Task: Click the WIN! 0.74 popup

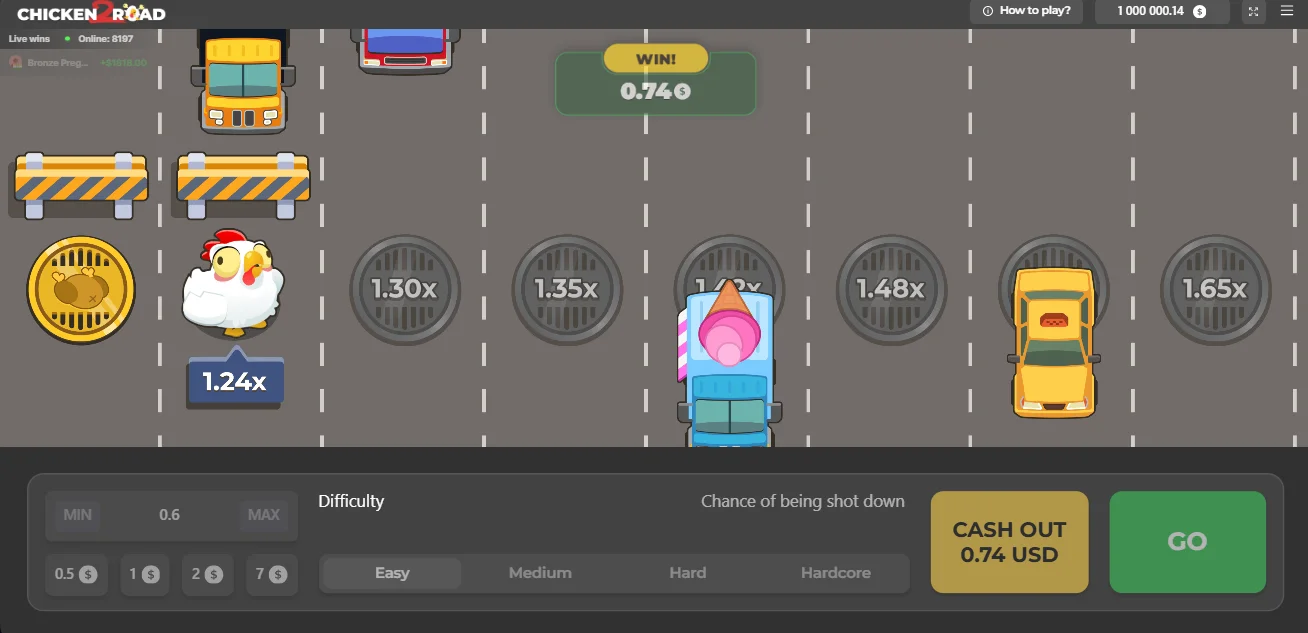Action: [656, 80]
